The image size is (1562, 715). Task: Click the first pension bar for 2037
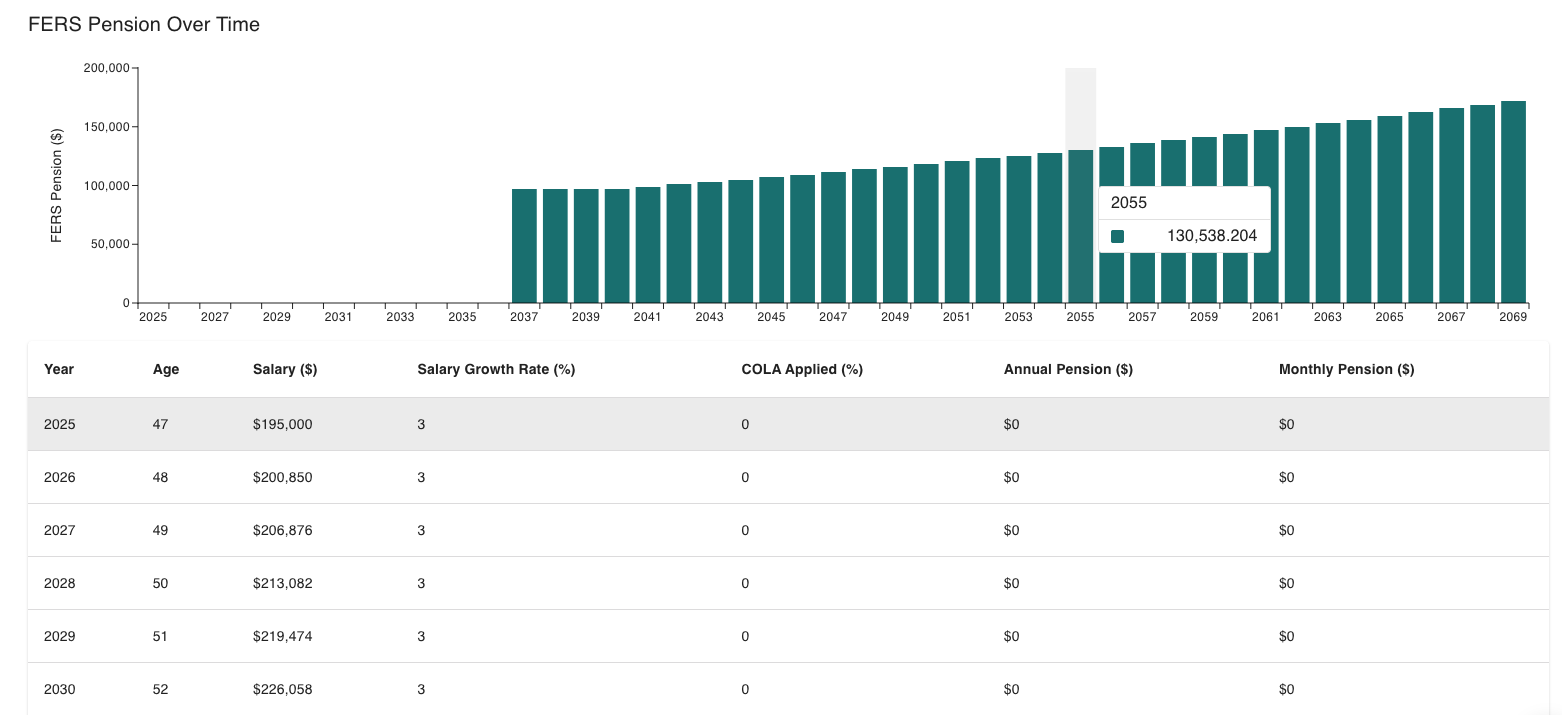(524, 245)
